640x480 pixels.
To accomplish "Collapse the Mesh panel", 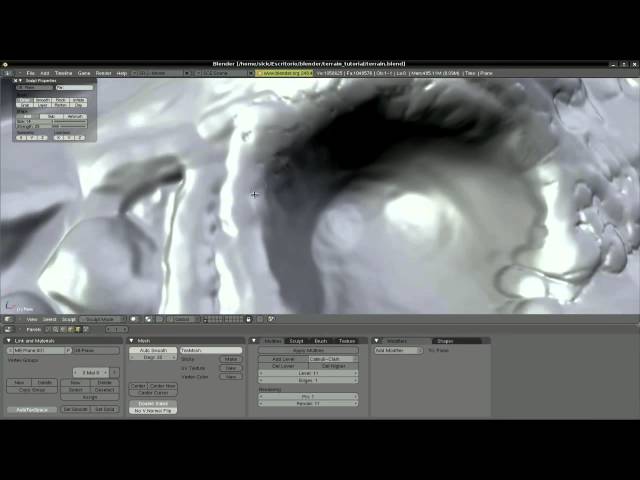I will (x=131, y=340).
